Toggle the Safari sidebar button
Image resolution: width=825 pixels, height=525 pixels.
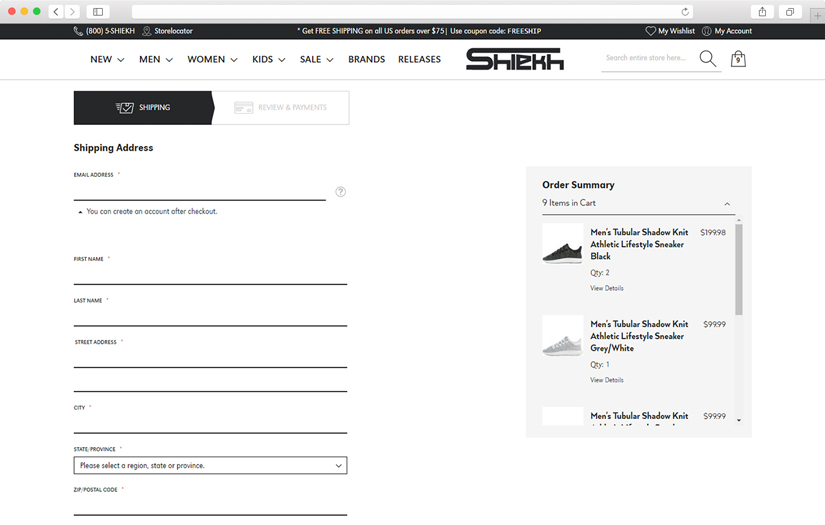click(98, 12)
